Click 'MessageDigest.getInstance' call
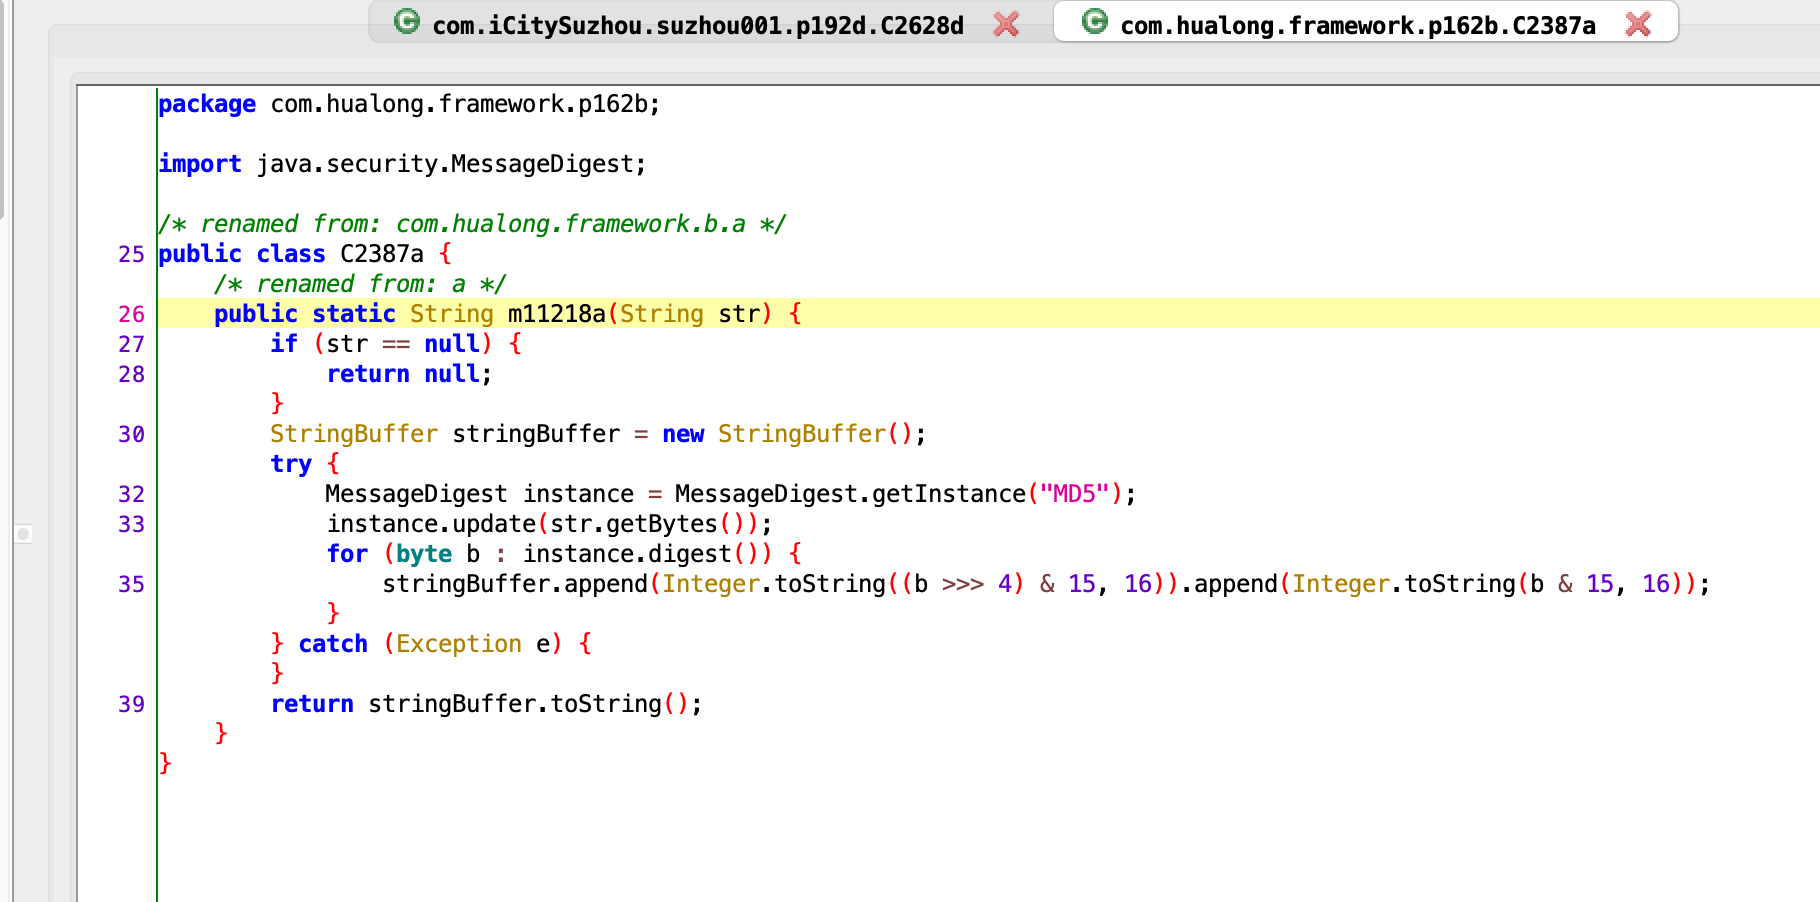This screenshot has height=902, width=1820. pyautogui.click(x=850, y=494)
